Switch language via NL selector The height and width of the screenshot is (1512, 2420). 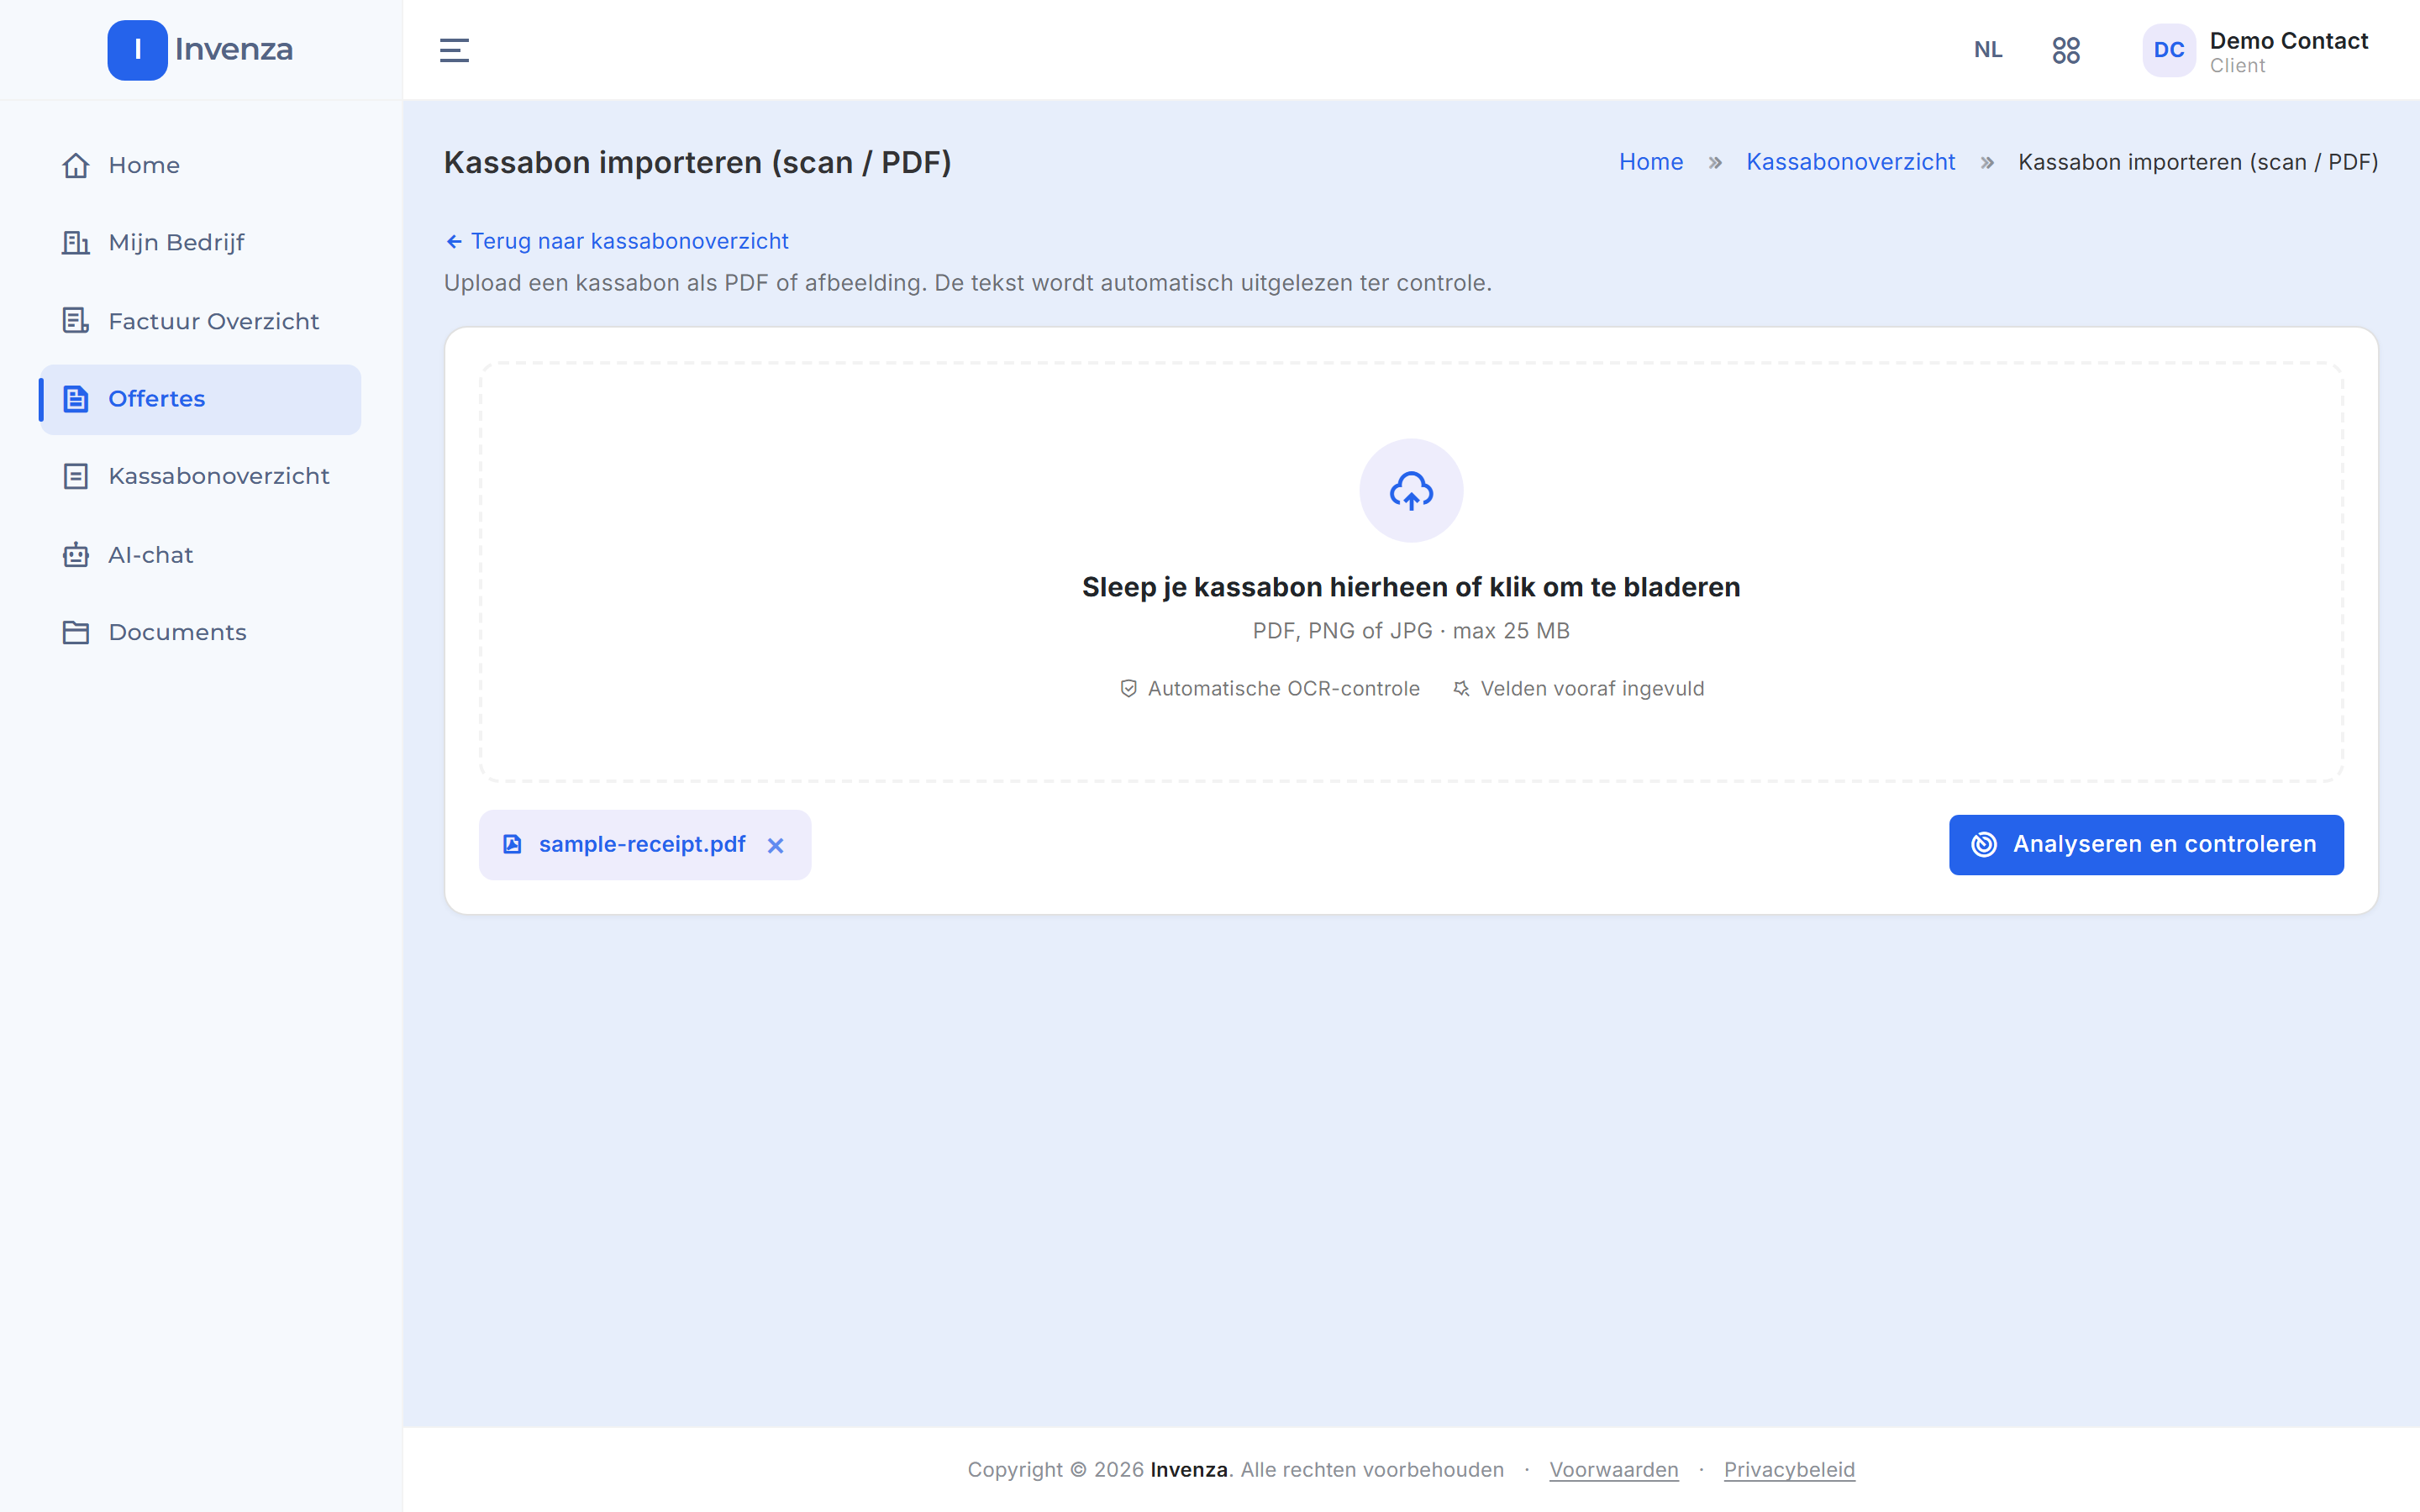click(1988, 50)
